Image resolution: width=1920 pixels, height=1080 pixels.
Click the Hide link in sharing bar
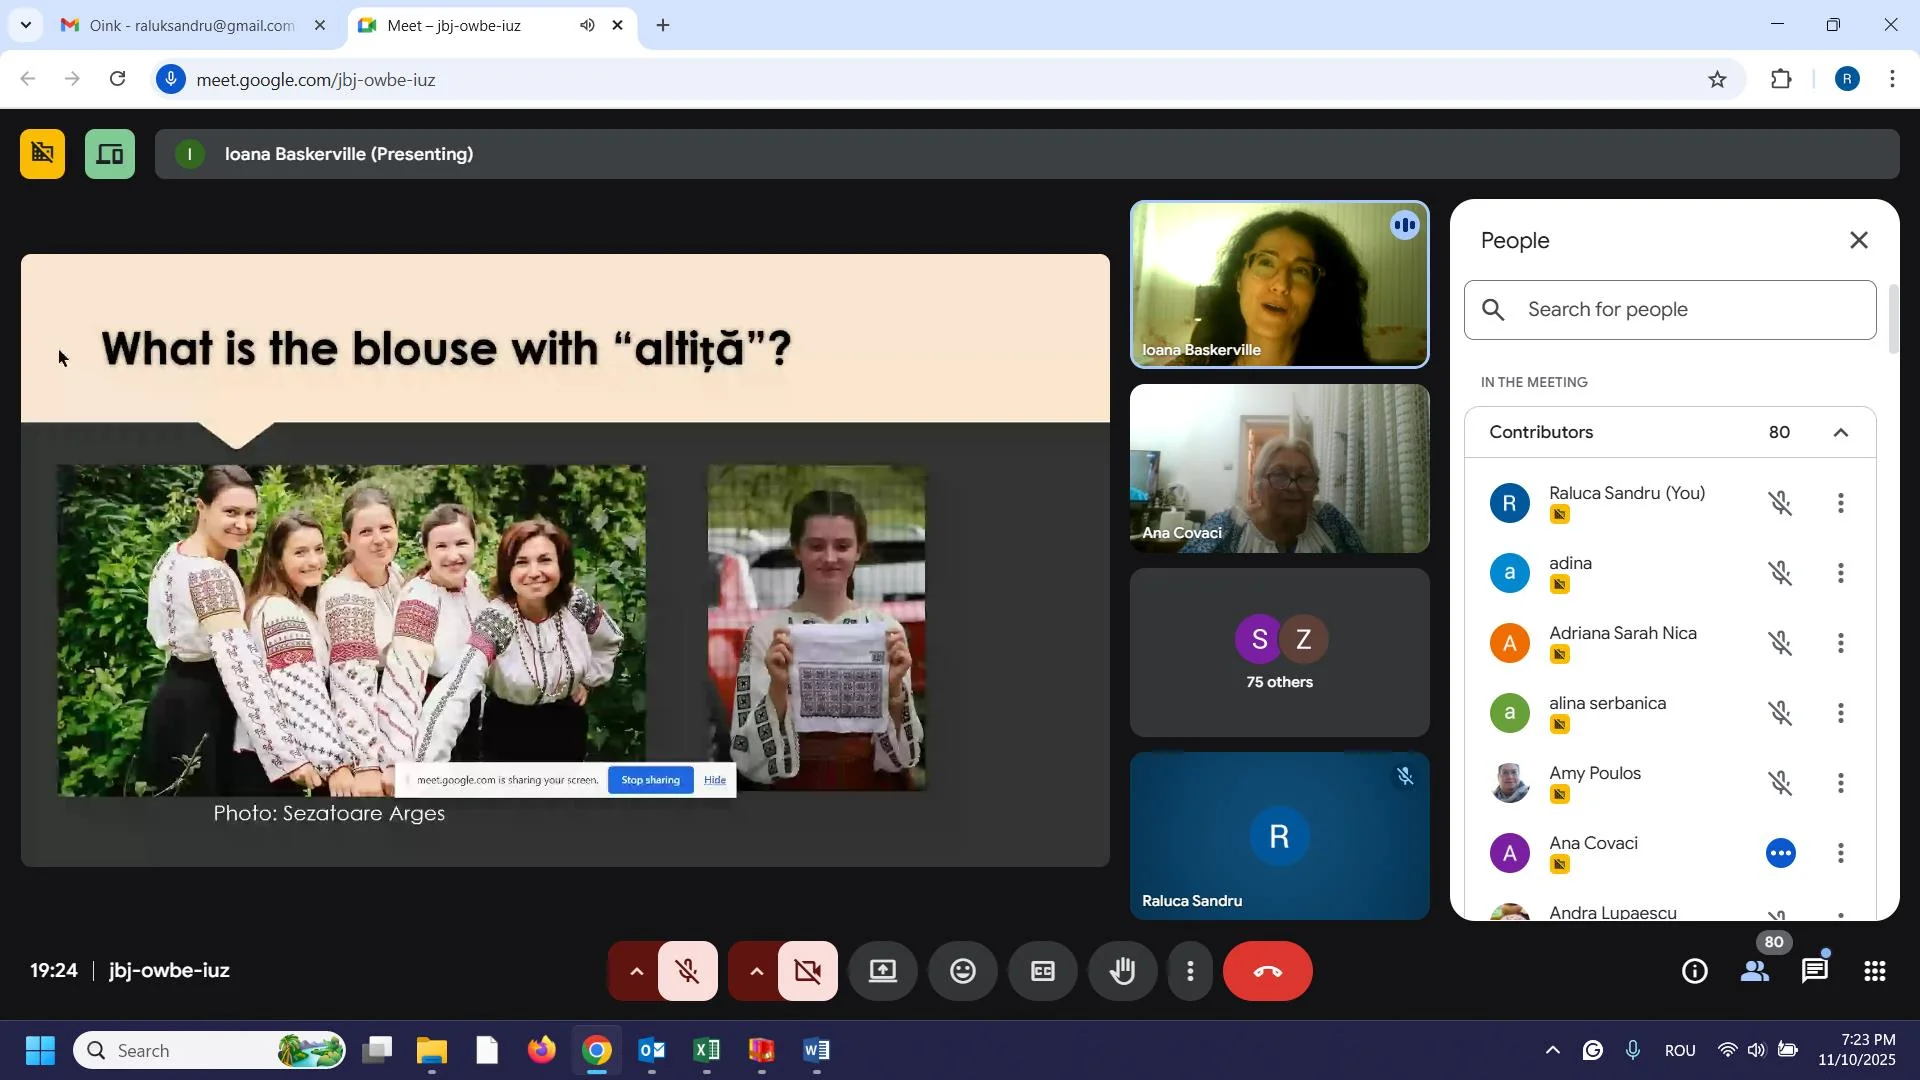coord(715,781)
